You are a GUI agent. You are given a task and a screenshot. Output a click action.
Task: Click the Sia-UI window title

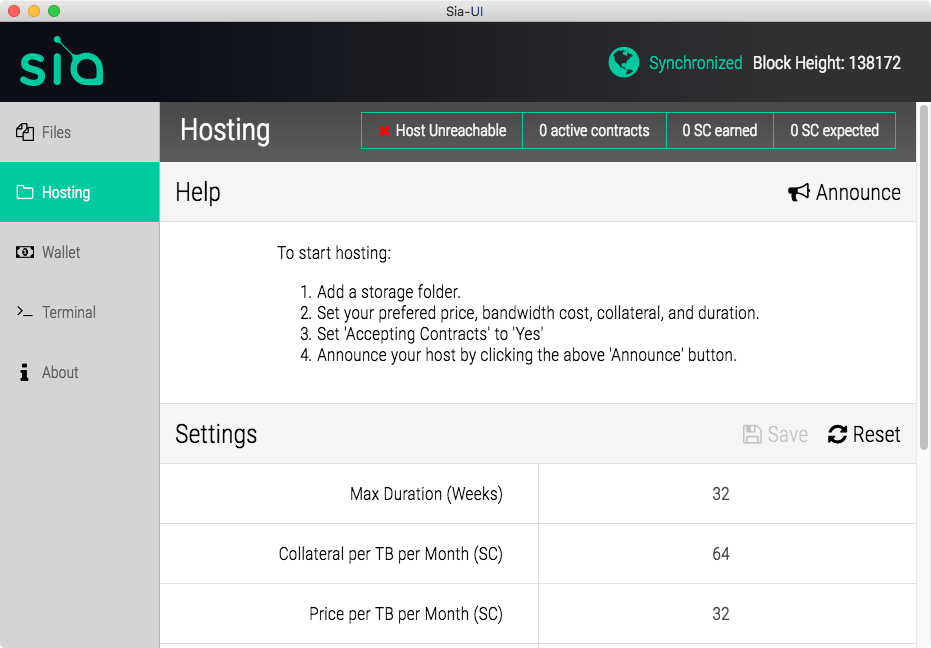pos(465,11)
